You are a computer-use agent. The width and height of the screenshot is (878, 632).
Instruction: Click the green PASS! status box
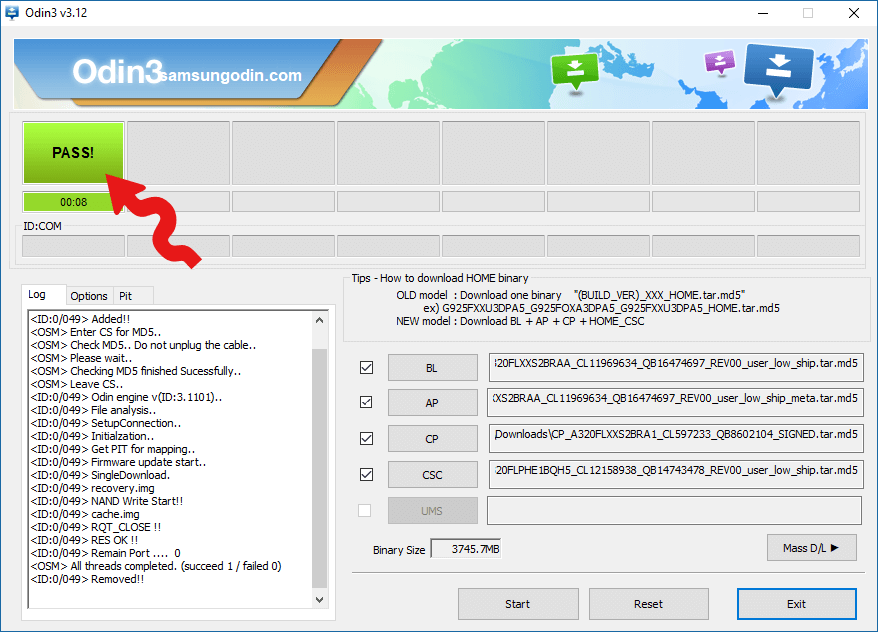73,153
